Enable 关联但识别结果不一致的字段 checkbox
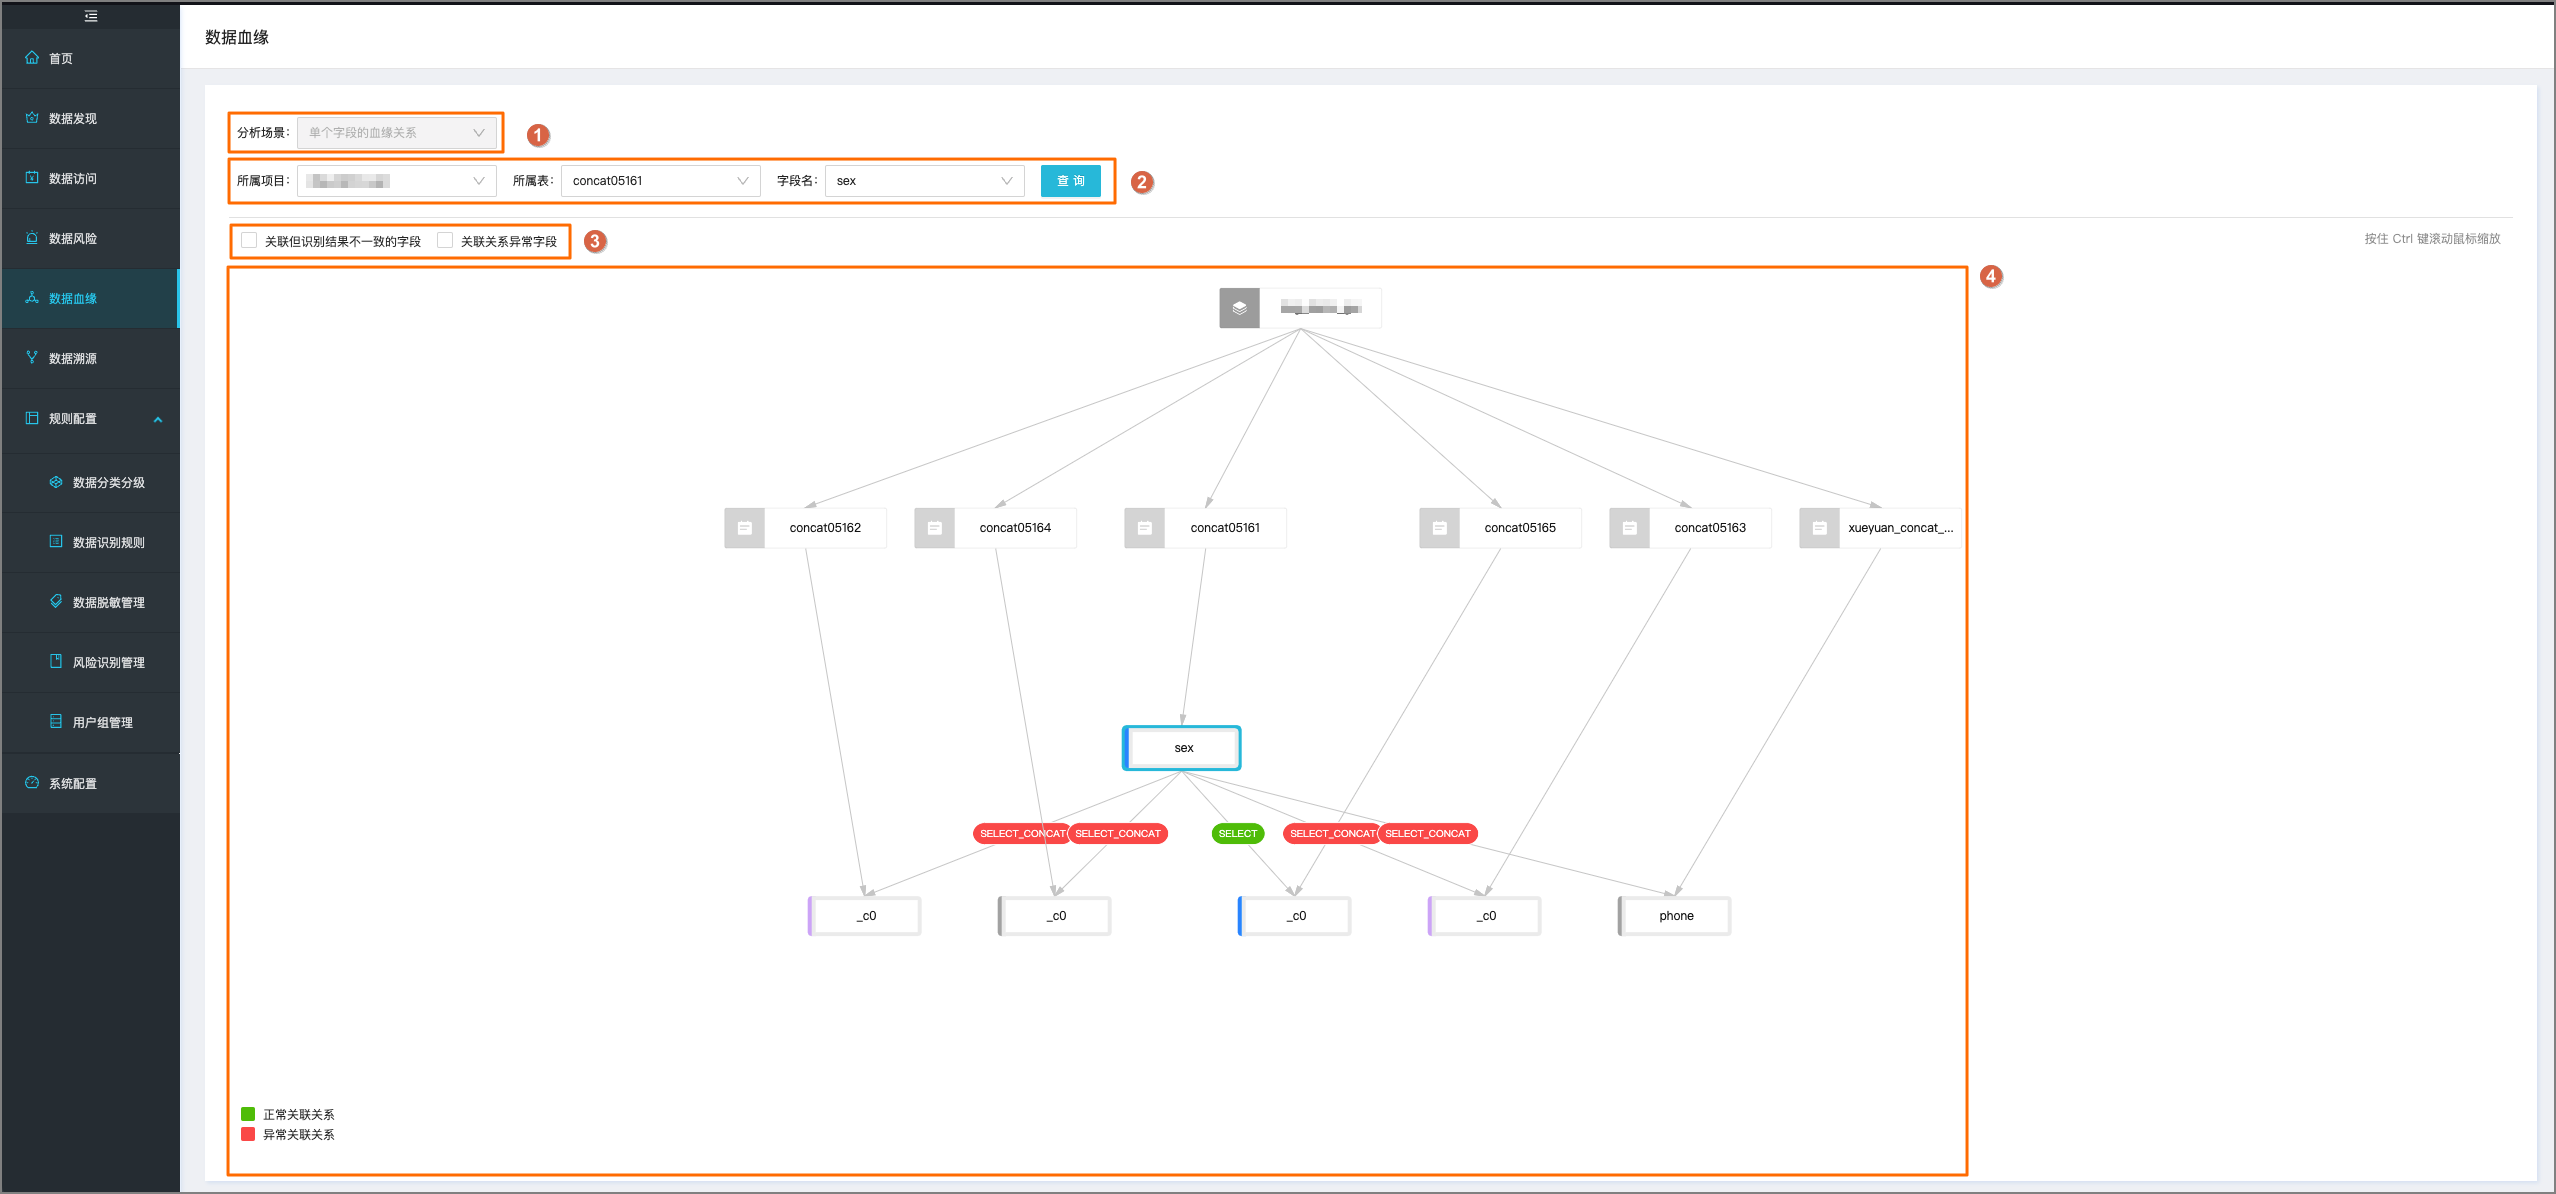The image size is (2556, 1194). pyautogui.click(x=250, y=241)
